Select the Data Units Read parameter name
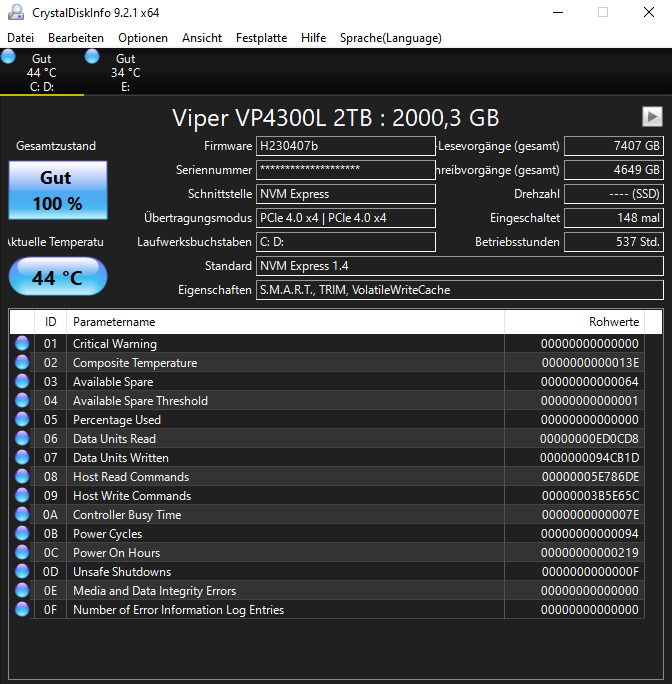 pos(114,439)
